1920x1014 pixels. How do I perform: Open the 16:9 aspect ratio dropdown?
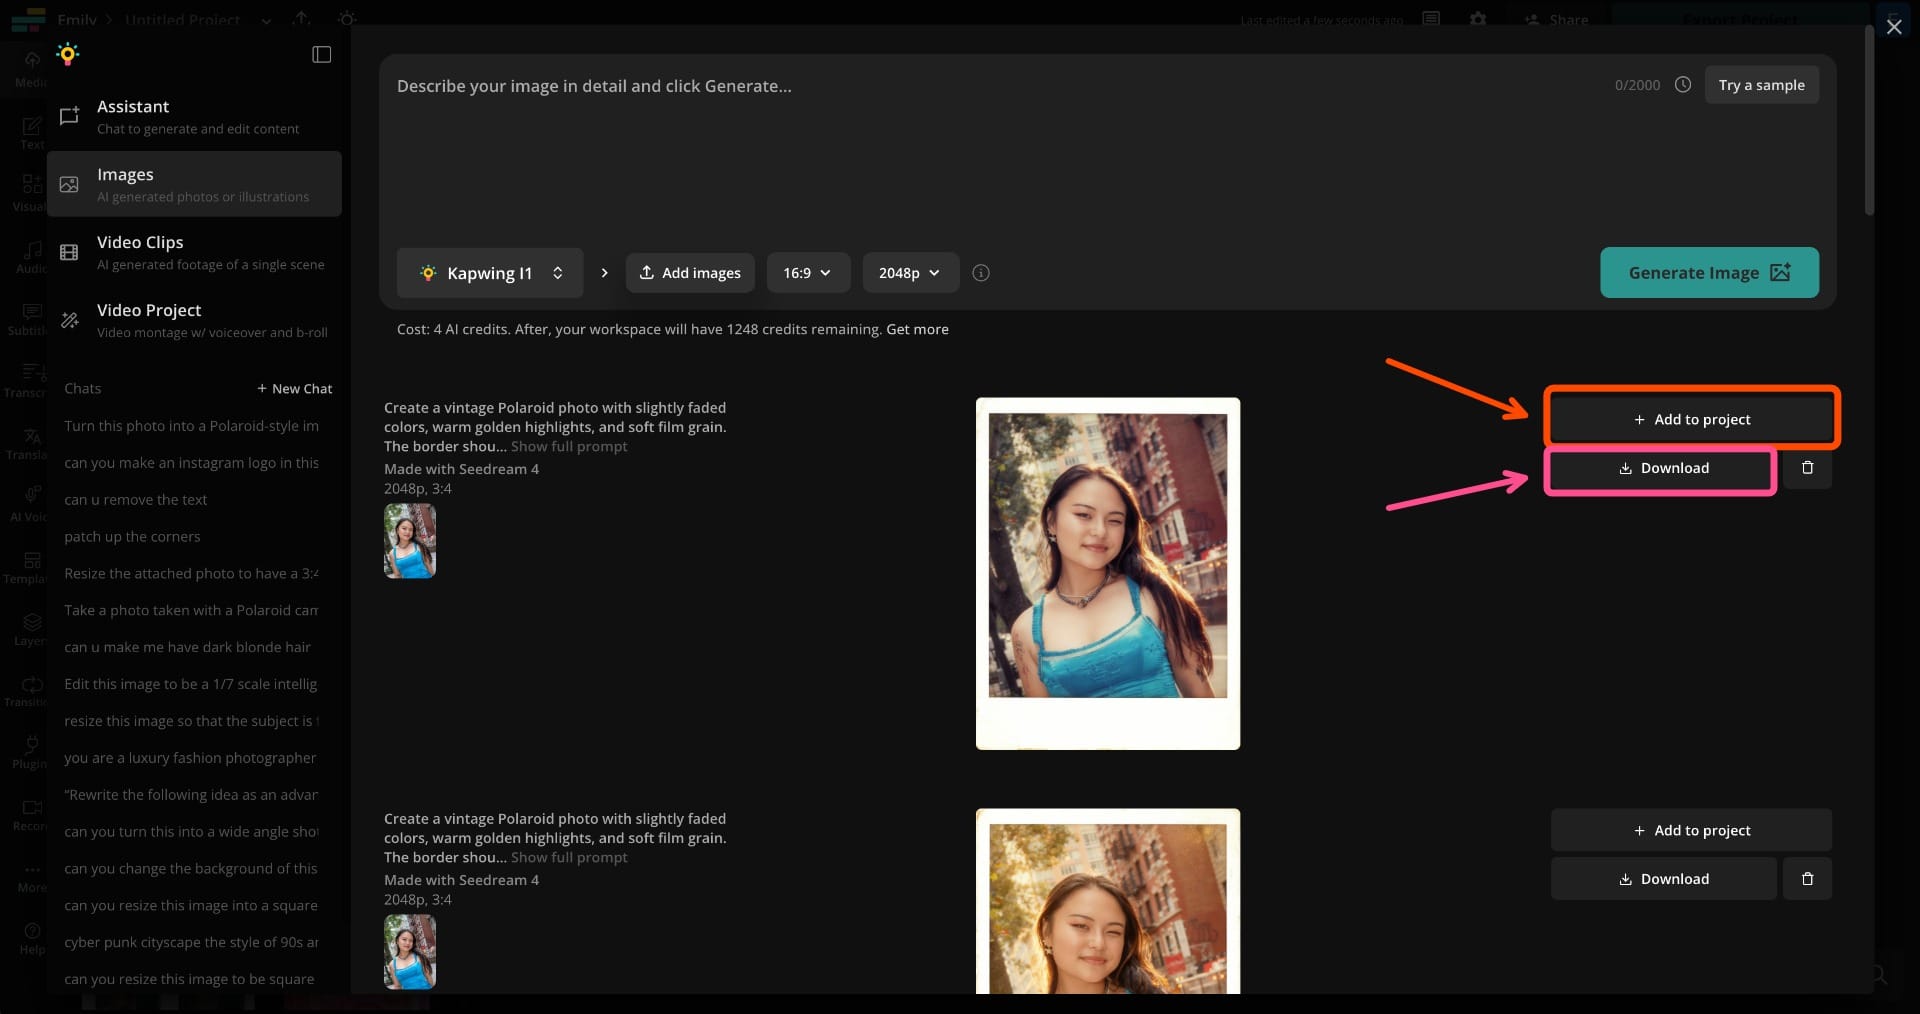coord(808,273)
